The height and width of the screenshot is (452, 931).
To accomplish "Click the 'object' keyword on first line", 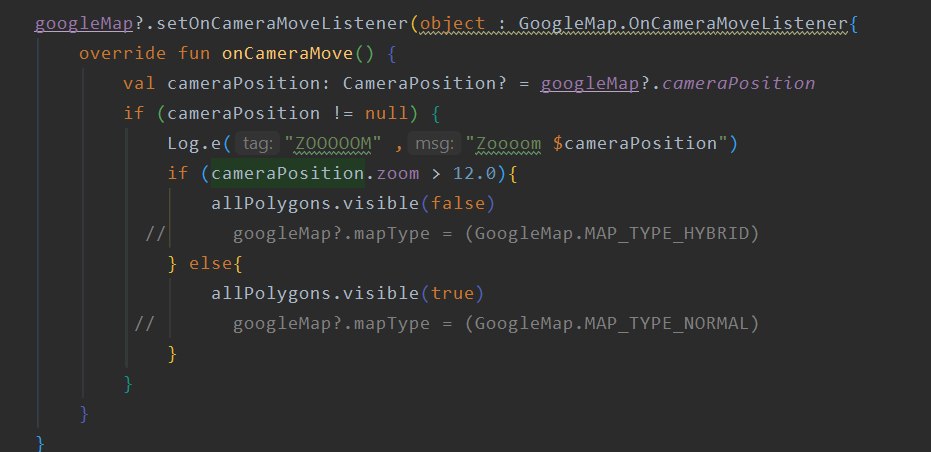I will click(x=452, y=23).
